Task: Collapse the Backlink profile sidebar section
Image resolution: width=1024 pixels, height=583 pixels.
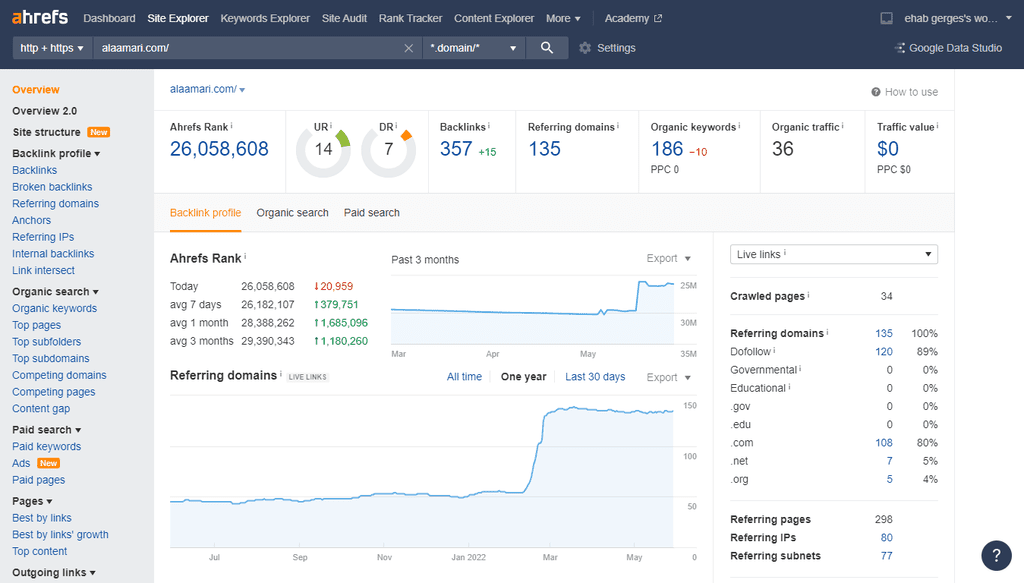Action: coord(56,153)
